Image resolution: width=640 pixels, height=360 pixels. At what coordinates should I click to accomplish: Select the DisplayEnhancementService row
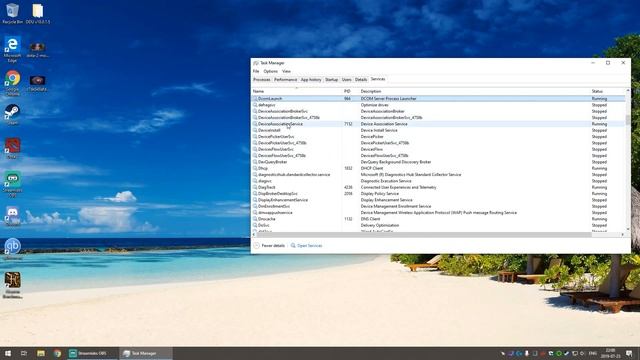[438, 200]
